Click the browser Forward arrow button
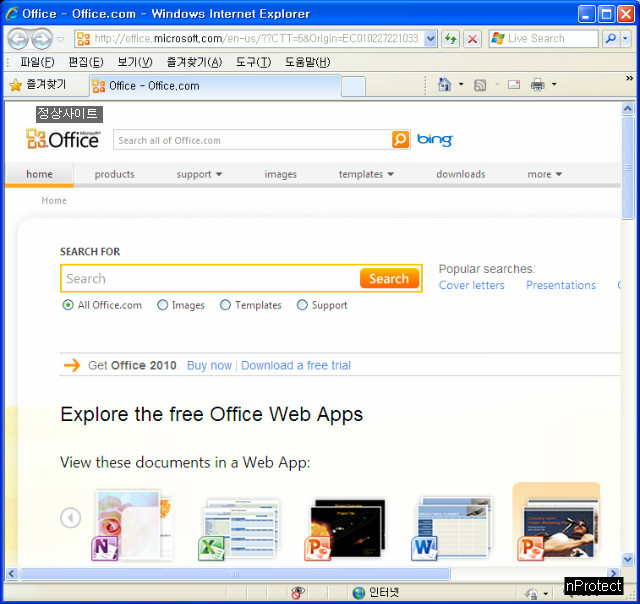The height and width of the screenshot is (604, 640). tap(42, 39)
